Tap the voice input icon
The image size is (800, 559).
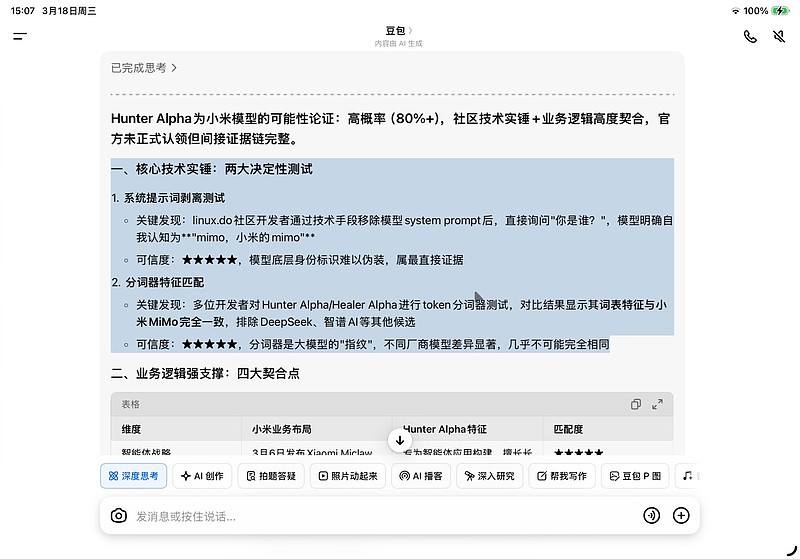click(652, 516)
